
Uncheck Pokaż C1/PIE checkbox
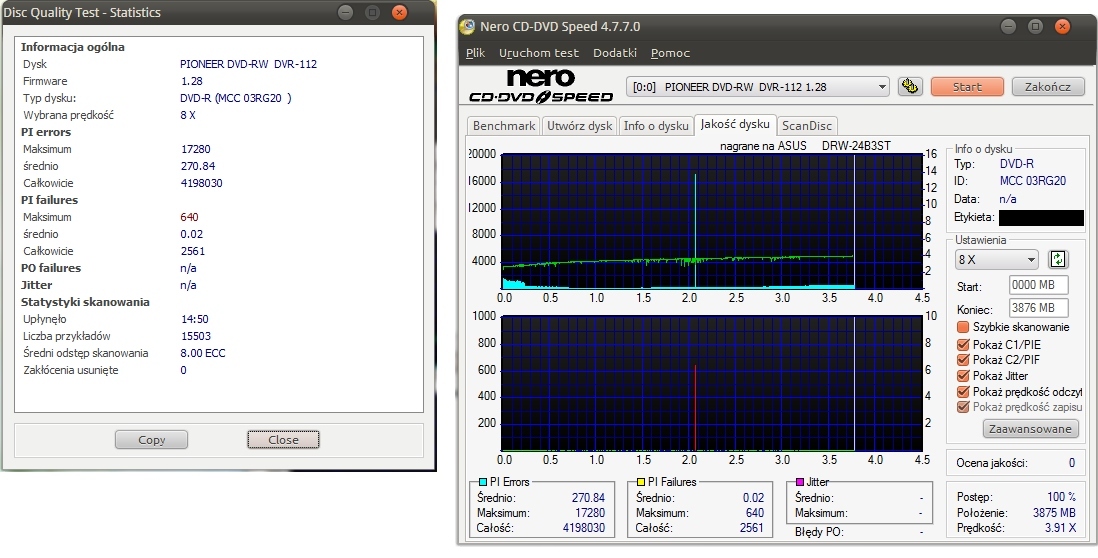[x=963, y=344]
